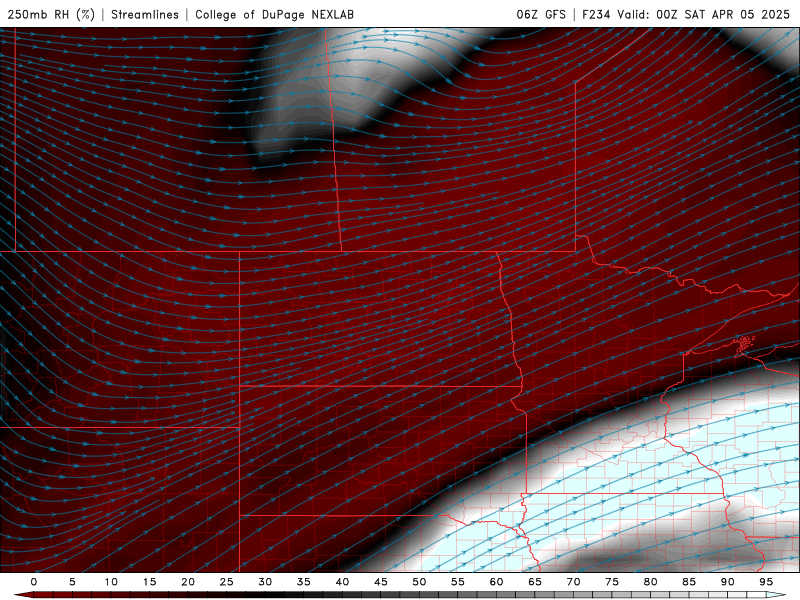Click the color bar label '30'
The width and height of the screenshot is (800, 600).
click(265, 582)
